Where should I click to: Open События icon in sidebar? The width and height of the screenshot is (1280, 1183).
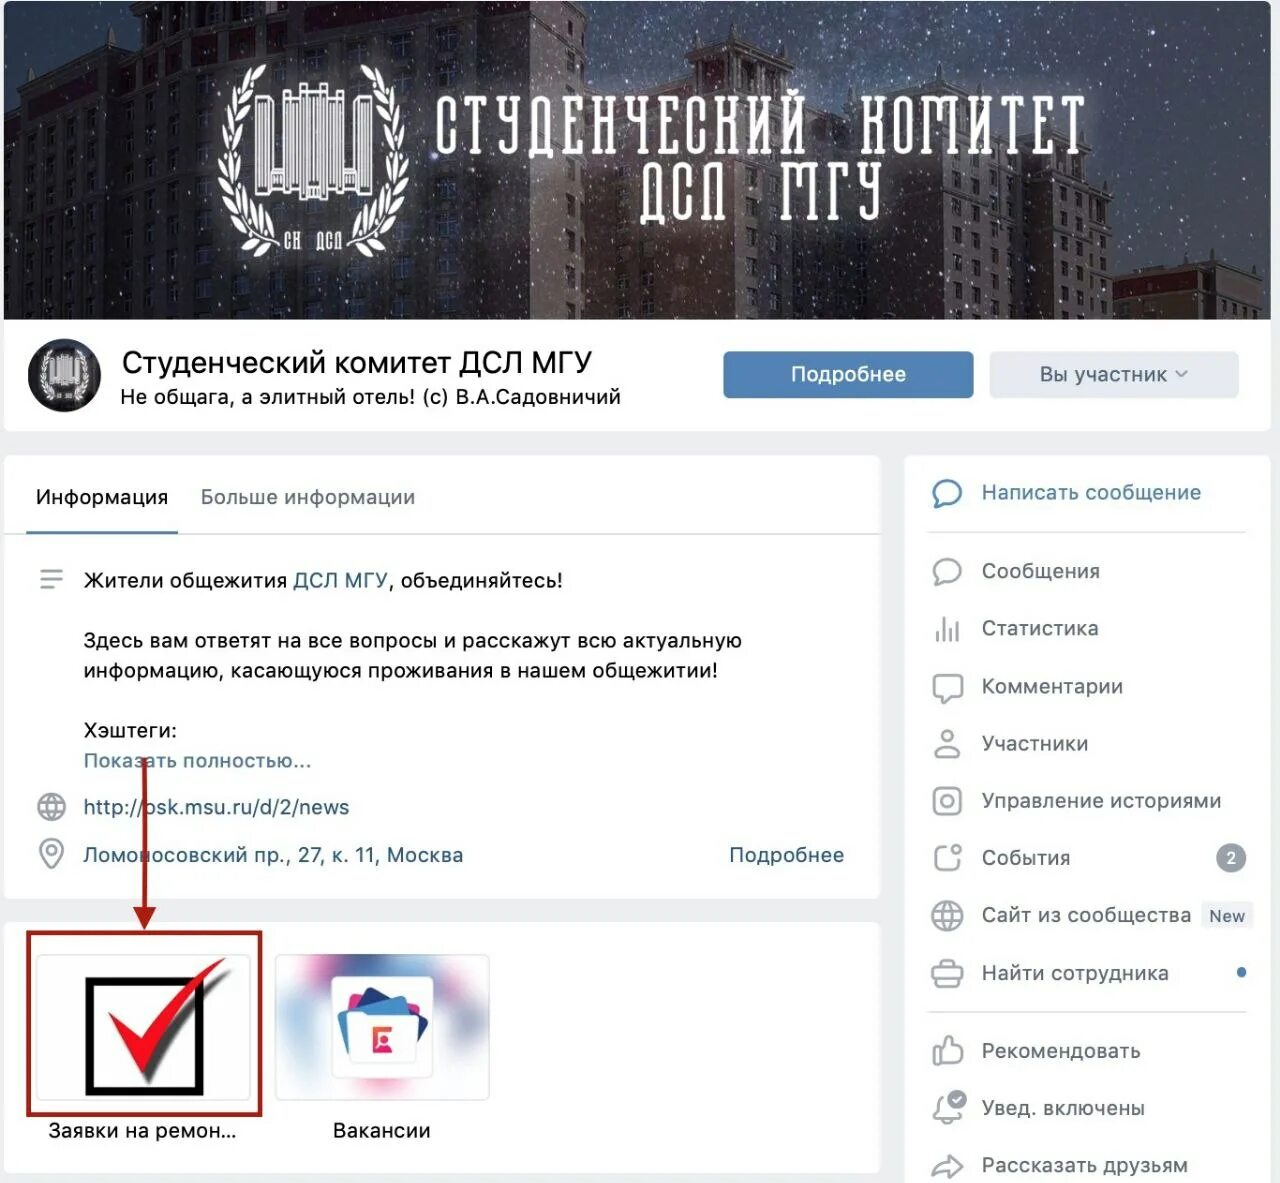pyautogui.click(x=946, y=858)
